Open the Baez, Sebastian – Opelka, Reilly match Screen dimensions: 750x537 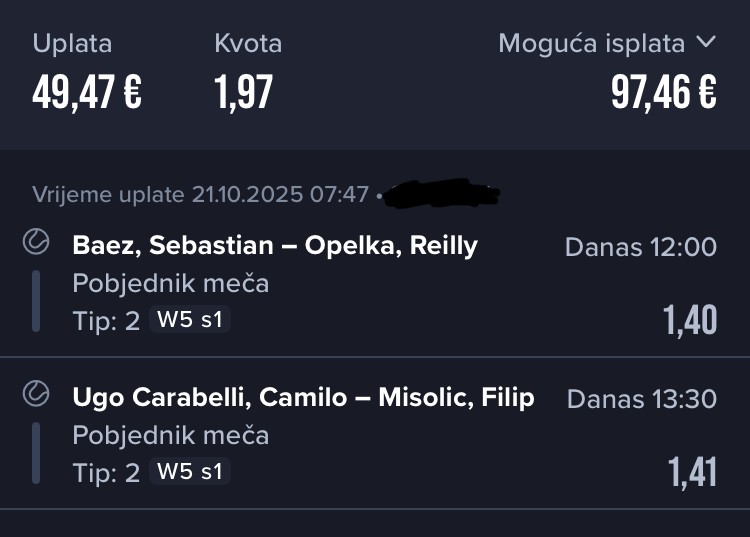[x=275, y=245]
